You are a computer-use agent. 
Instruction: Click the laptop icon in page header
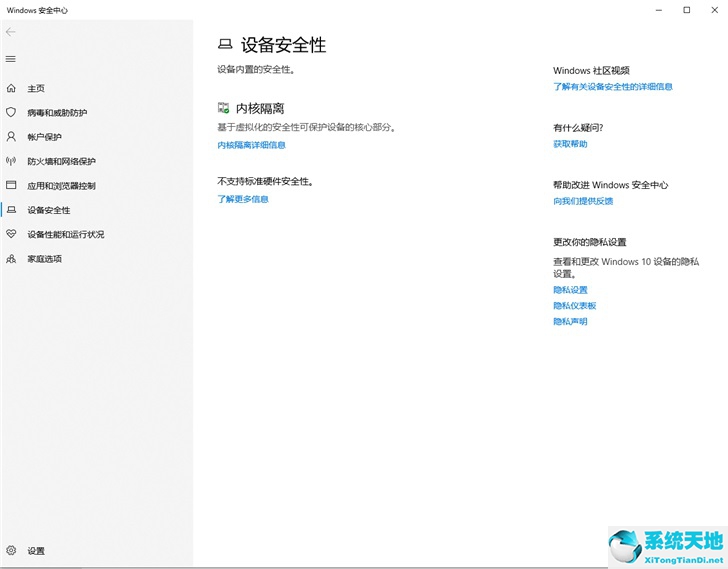[225, 45]
